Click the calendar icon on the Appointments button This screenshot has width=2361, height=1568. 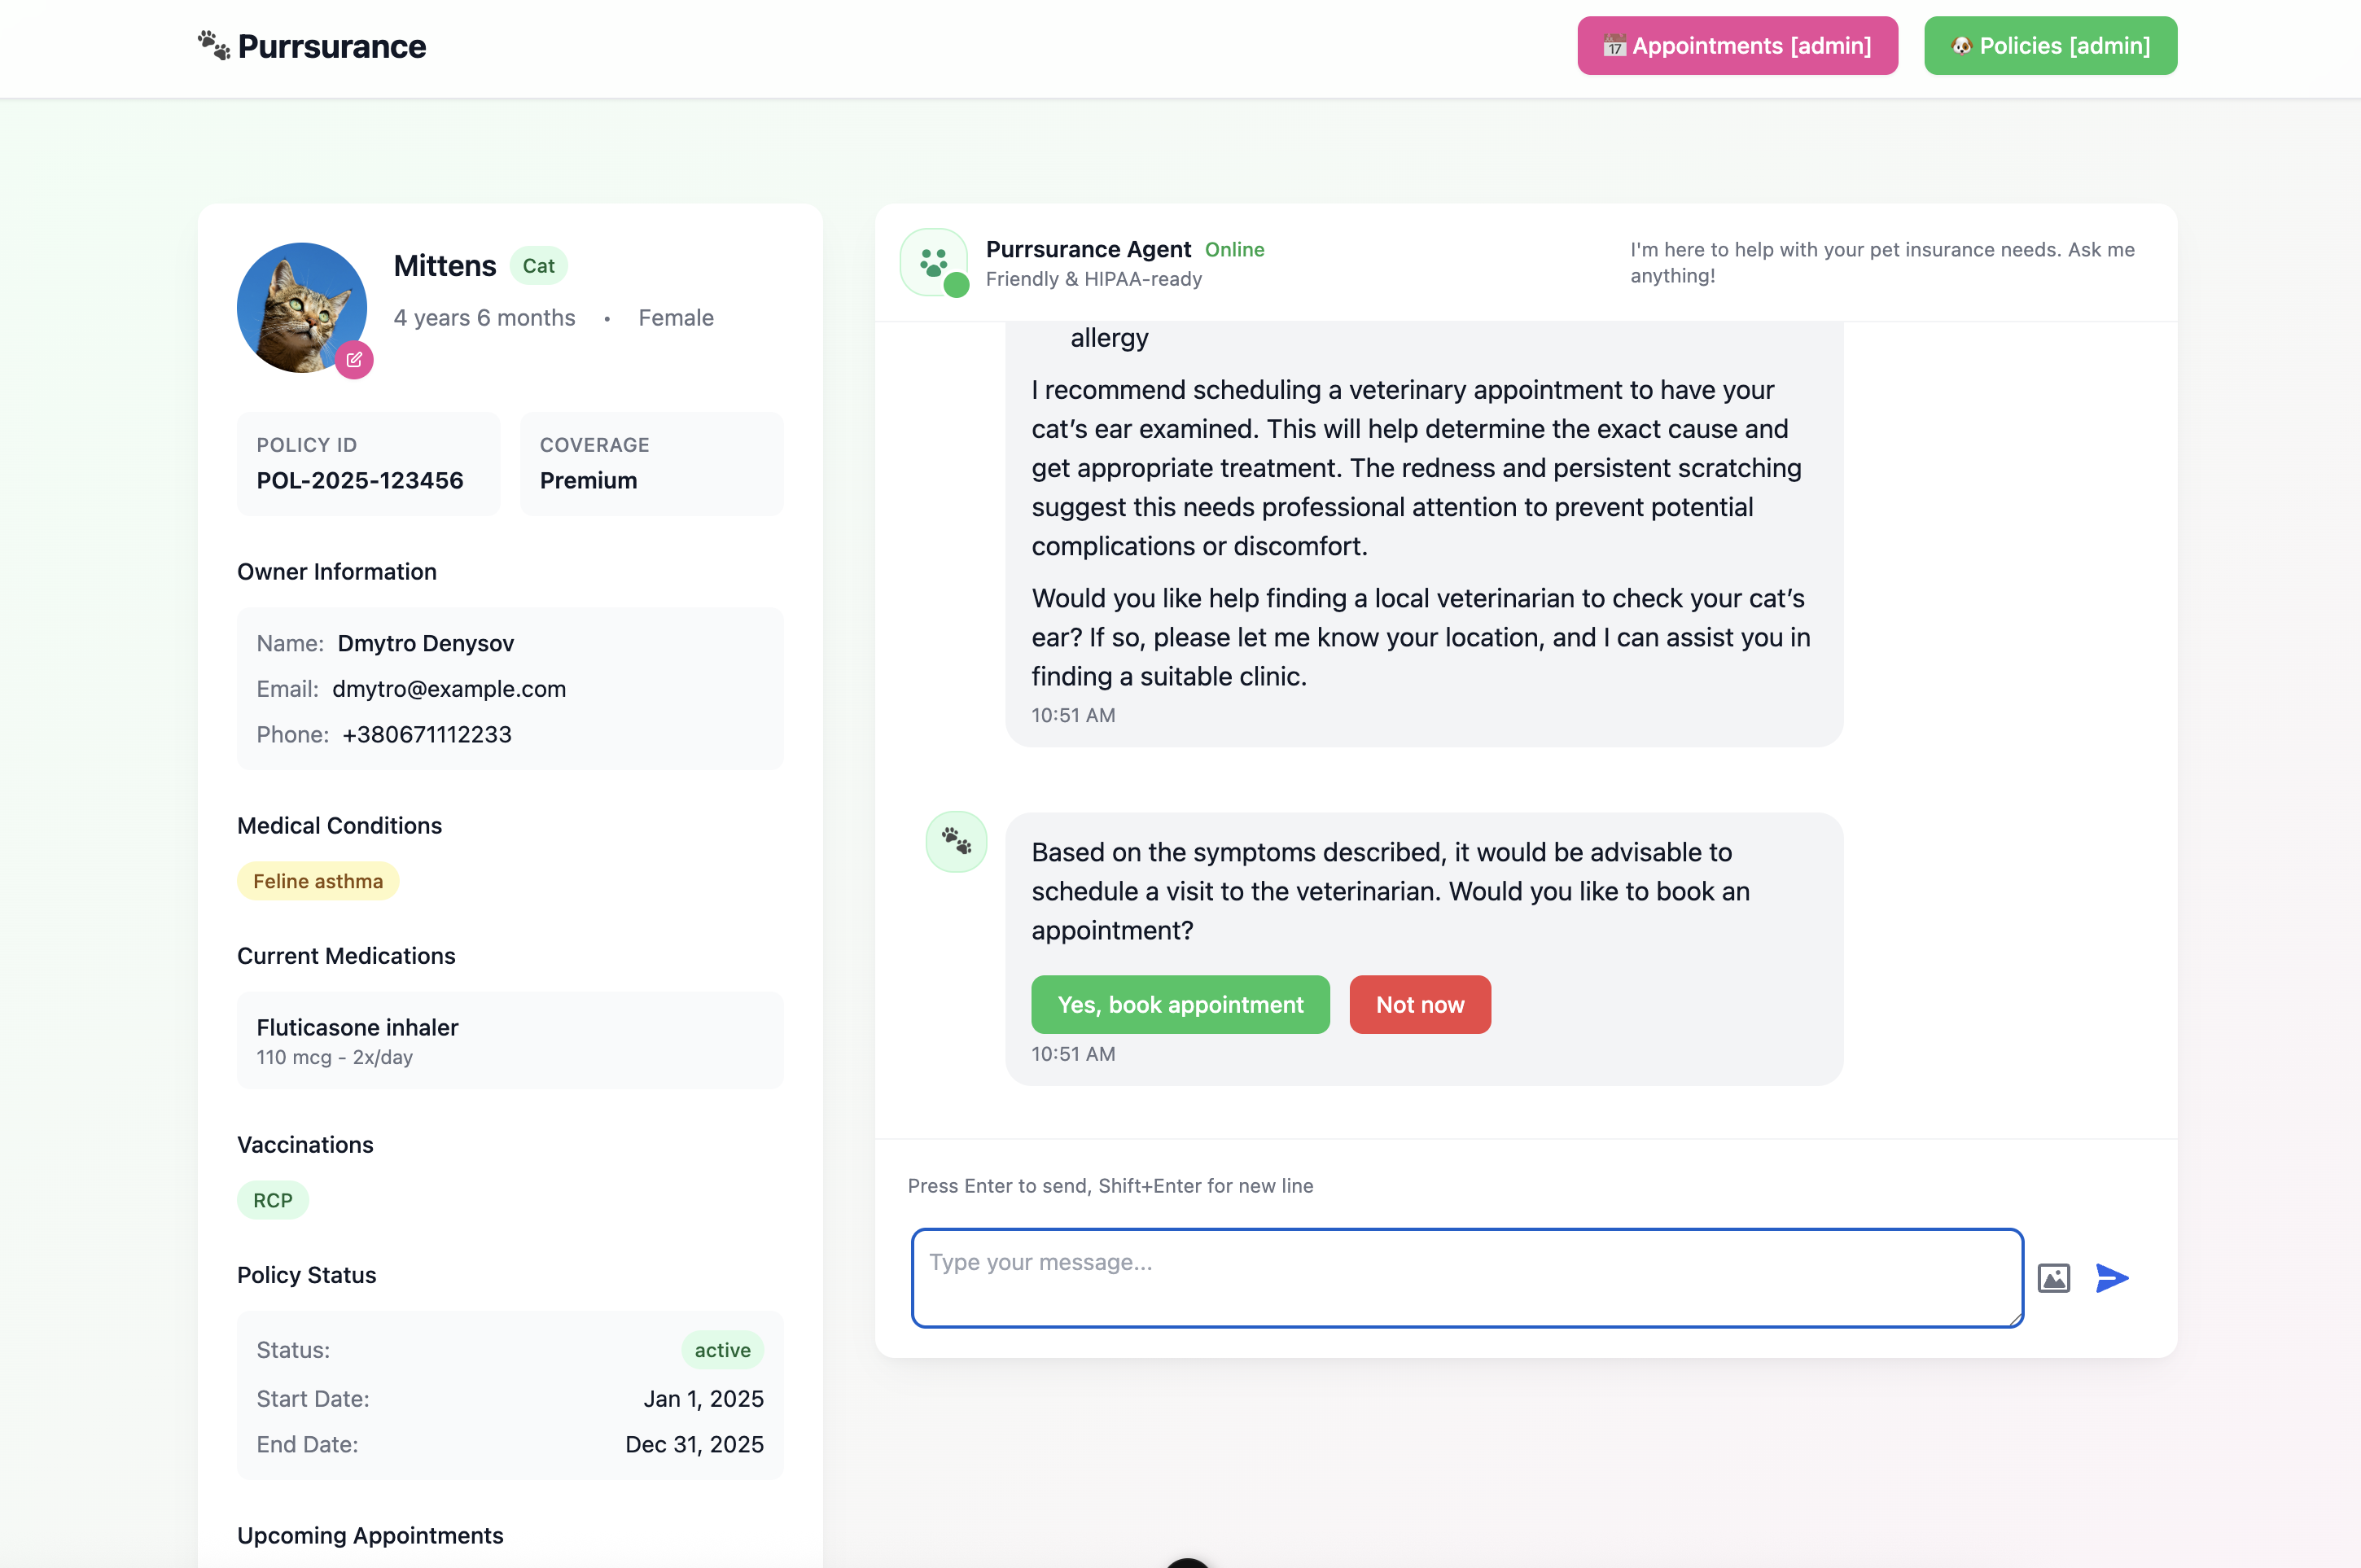1614,46
